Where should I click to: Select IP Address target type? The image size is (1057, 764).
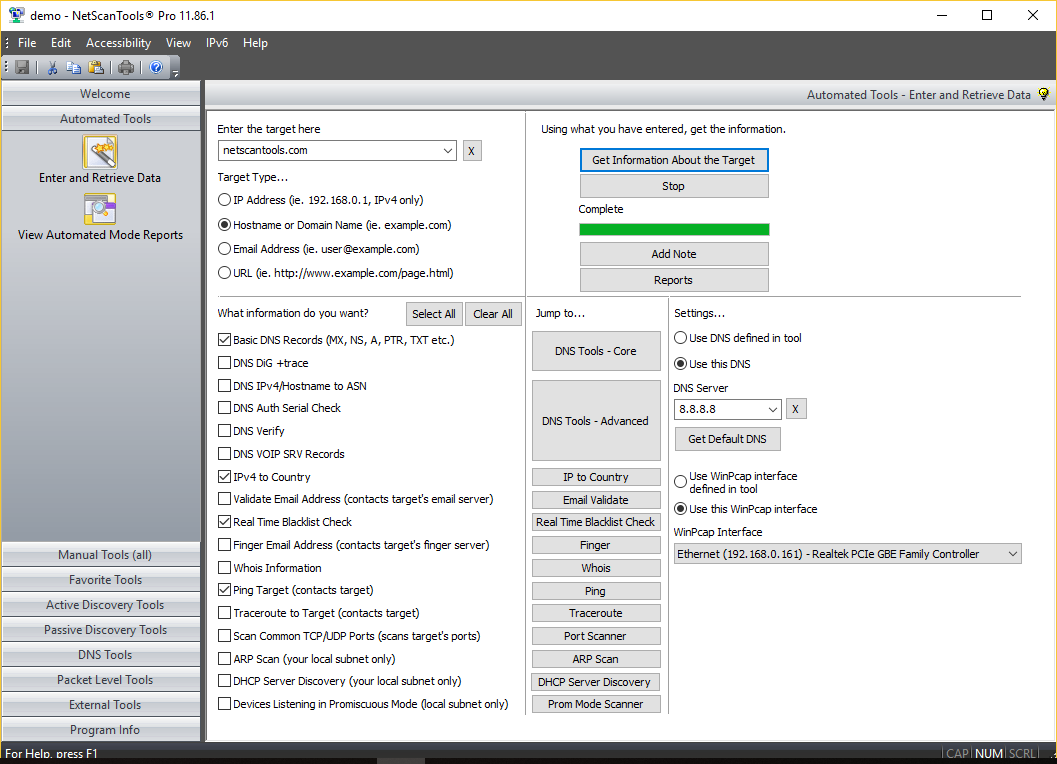point(224,200)
